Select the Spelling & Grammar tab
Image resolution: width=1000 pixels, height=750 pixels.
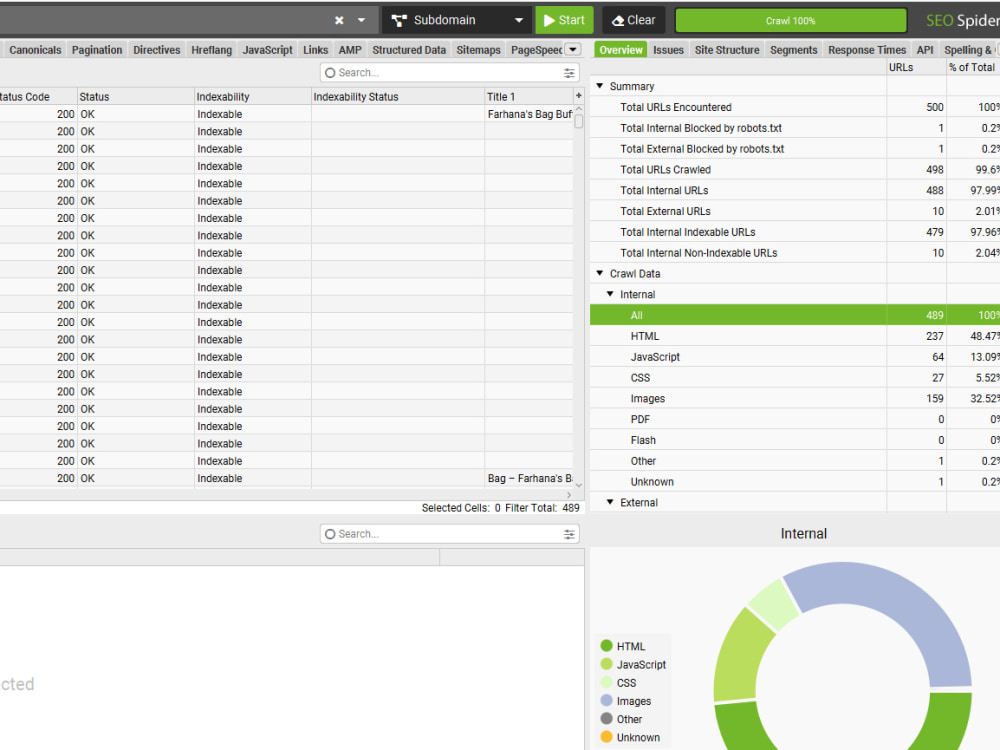pos(969,50)
